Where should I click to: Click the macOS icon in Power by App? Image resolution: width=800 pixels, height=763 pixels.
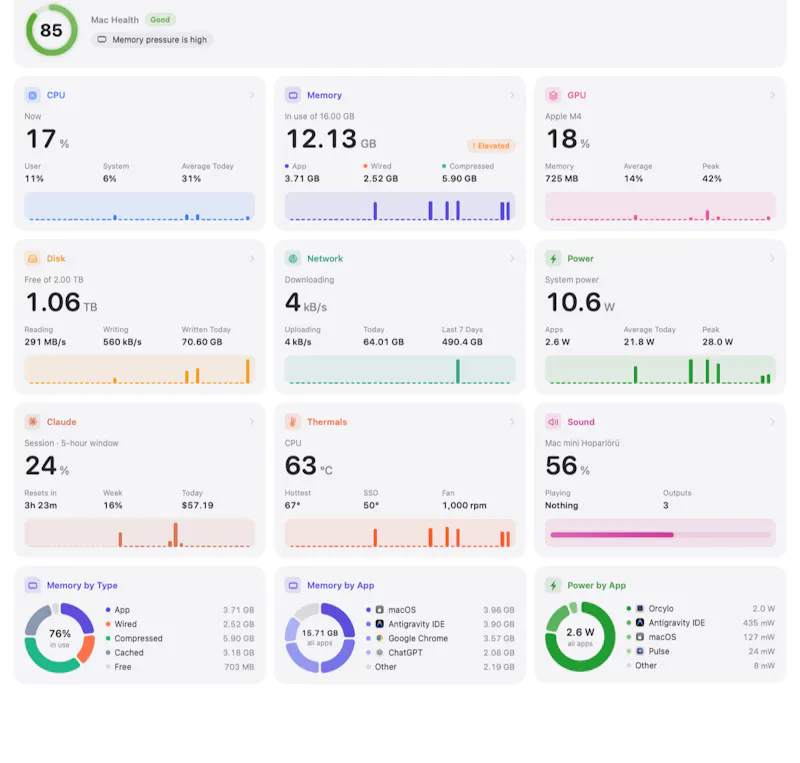640,637
